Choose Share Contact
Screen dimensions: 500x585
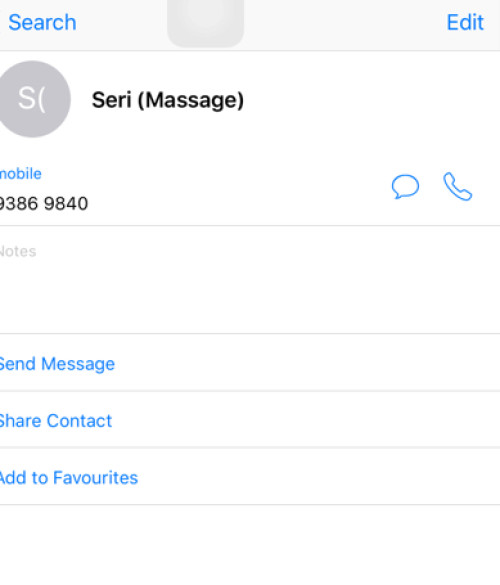[56, 421]
